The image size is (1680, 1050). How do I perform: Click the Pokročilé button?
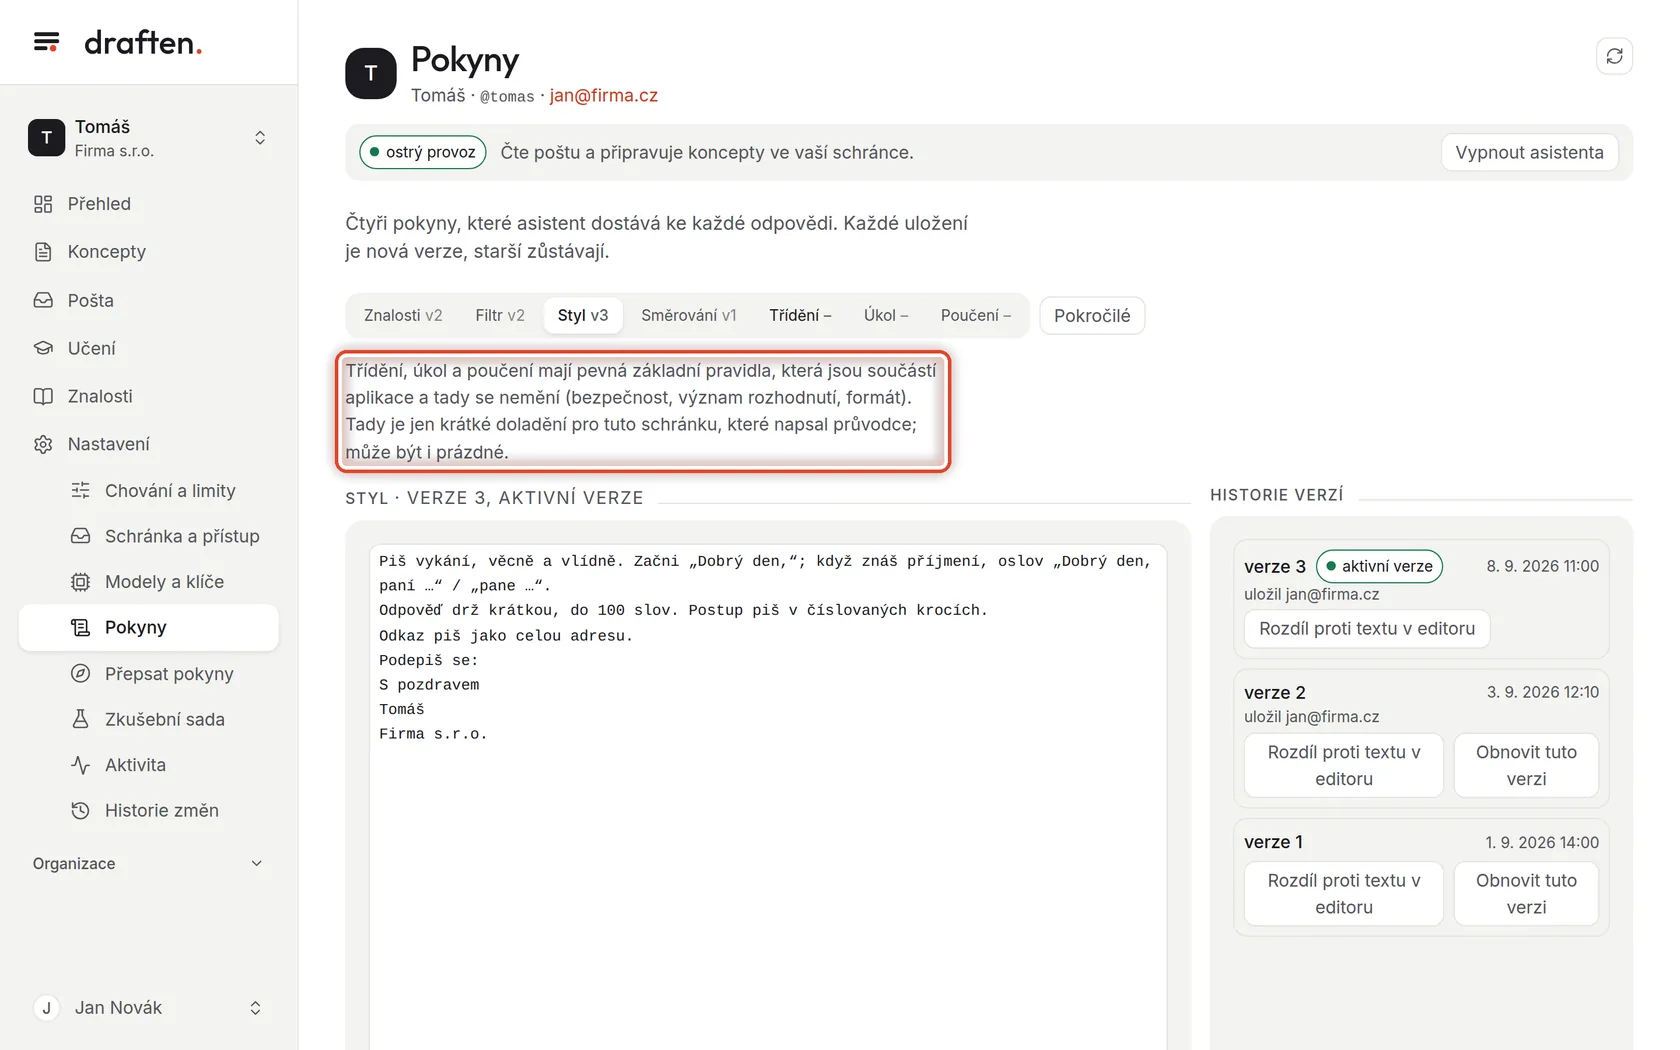(x=1092, y=316)
